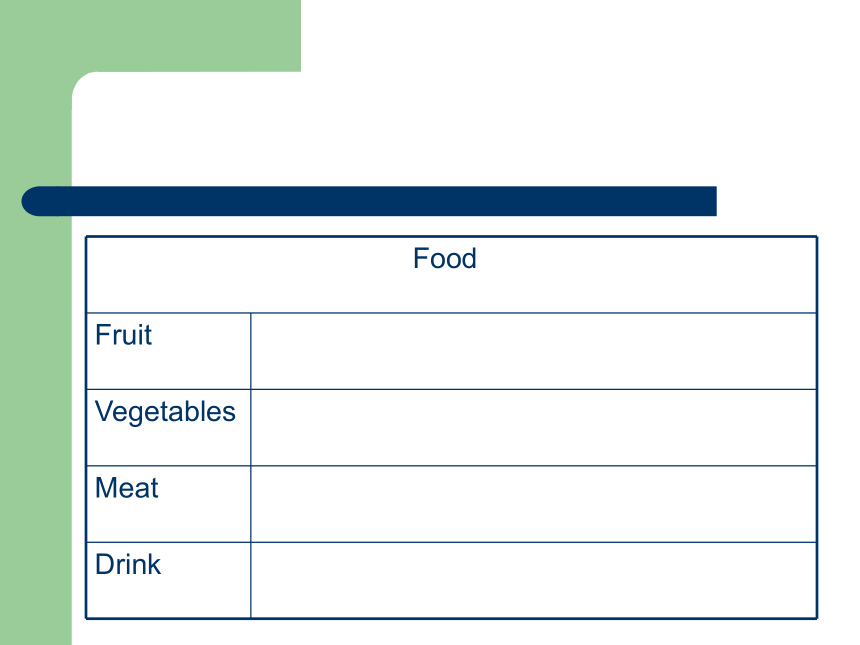Select the Drink label cell

click(168, 580)
